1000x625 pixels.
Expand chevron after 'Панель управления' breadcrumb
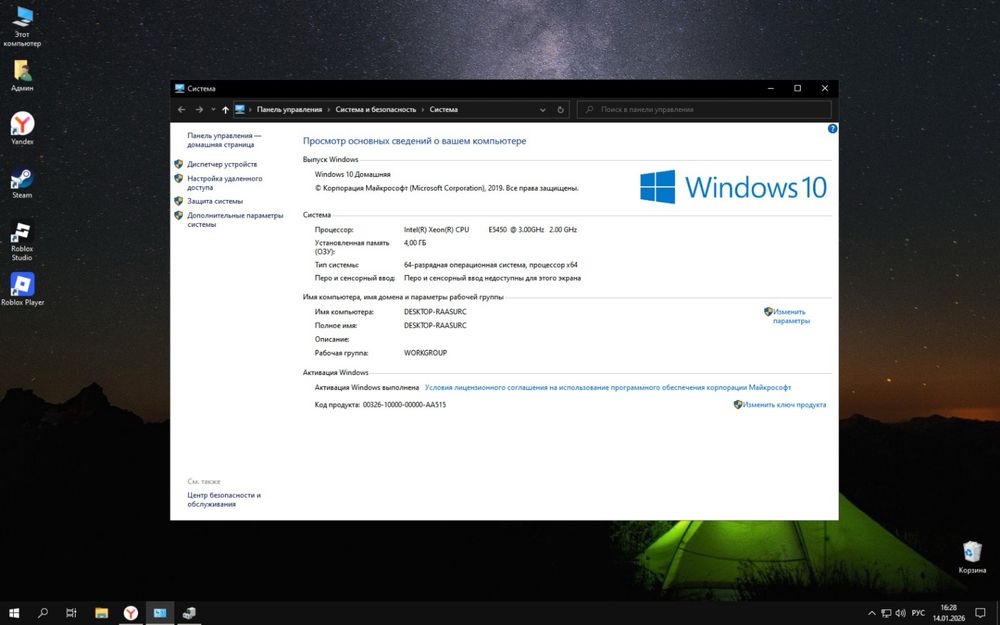click(329, 110)
